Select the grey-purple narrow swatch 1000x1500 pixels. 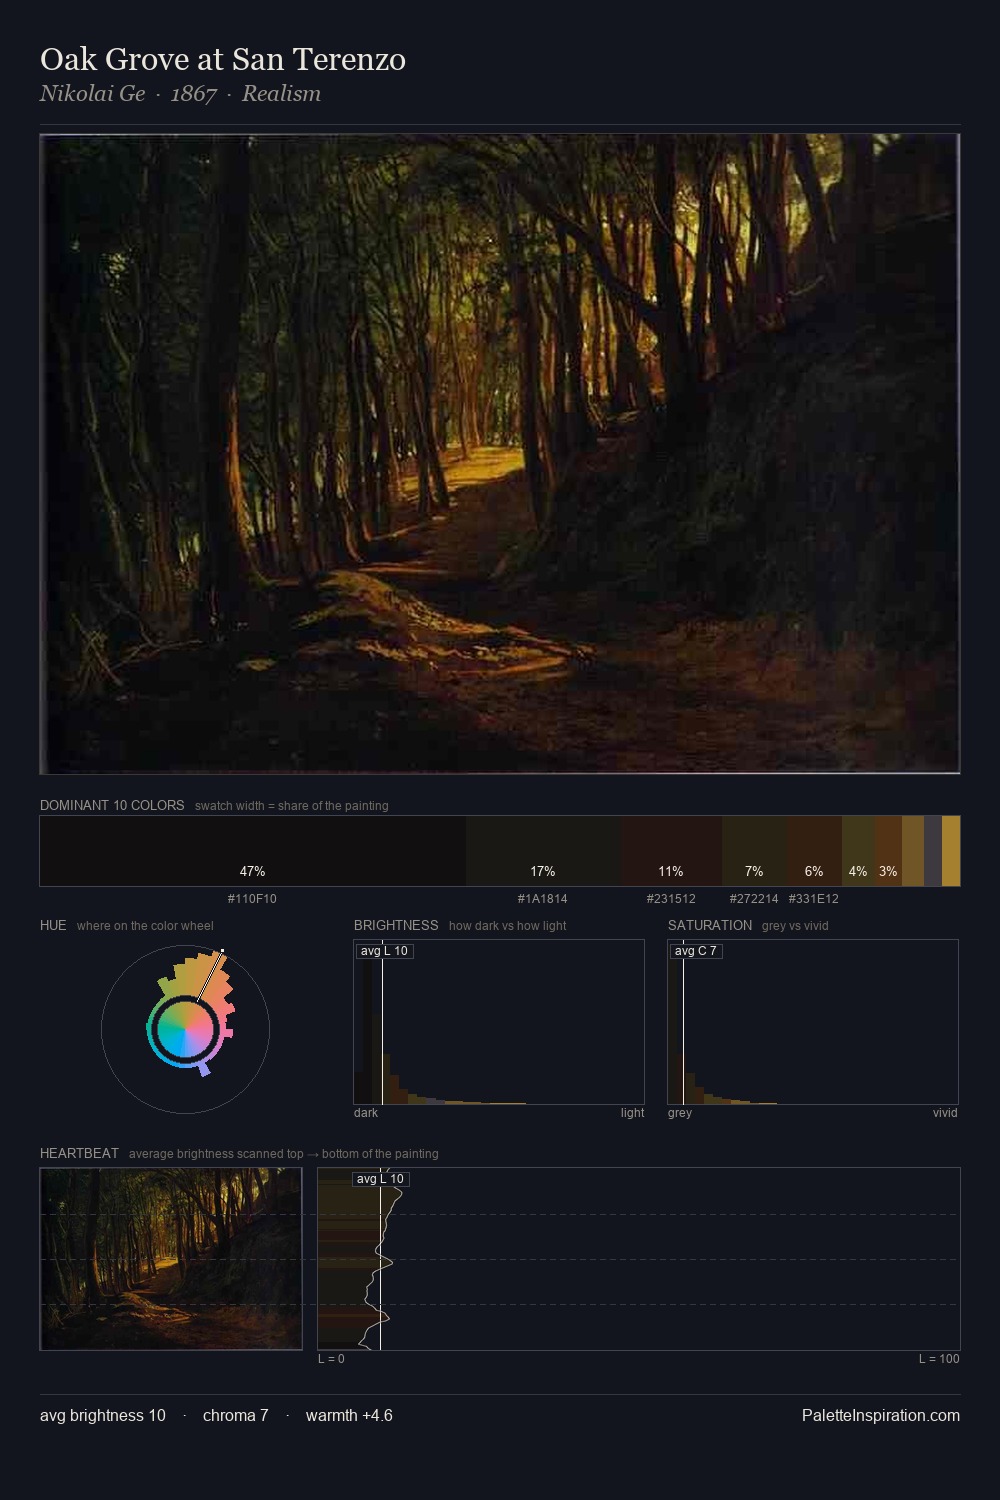(933, 851)
